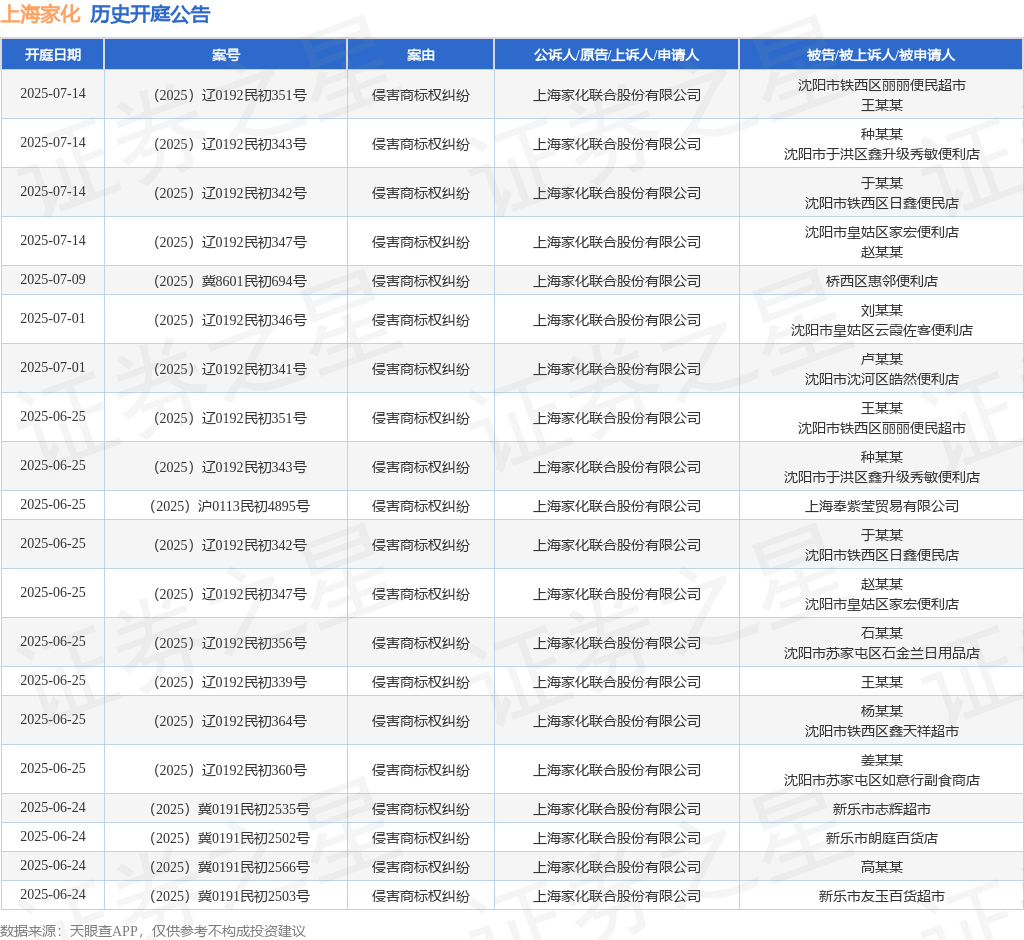Click defendant 高某某

coord(882,867)
